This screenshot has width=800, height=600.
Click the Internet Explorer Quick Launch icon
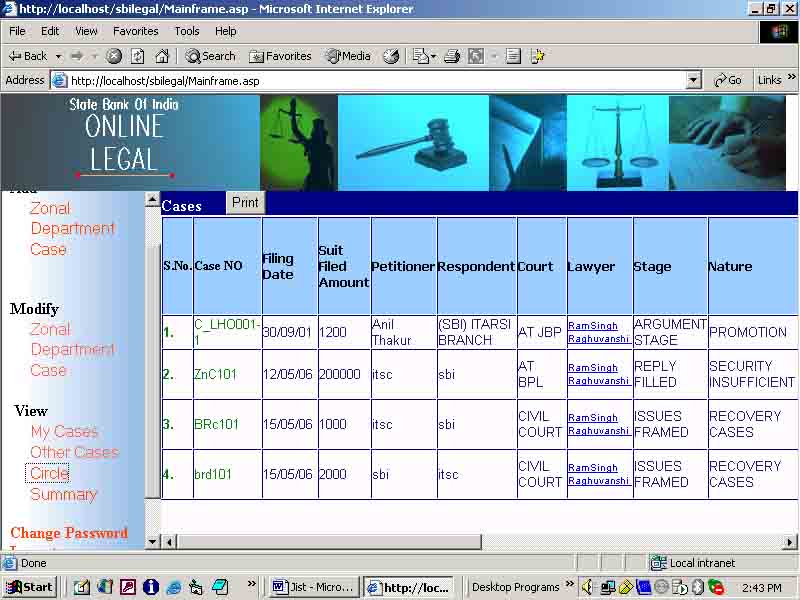(x=174, y=587)
